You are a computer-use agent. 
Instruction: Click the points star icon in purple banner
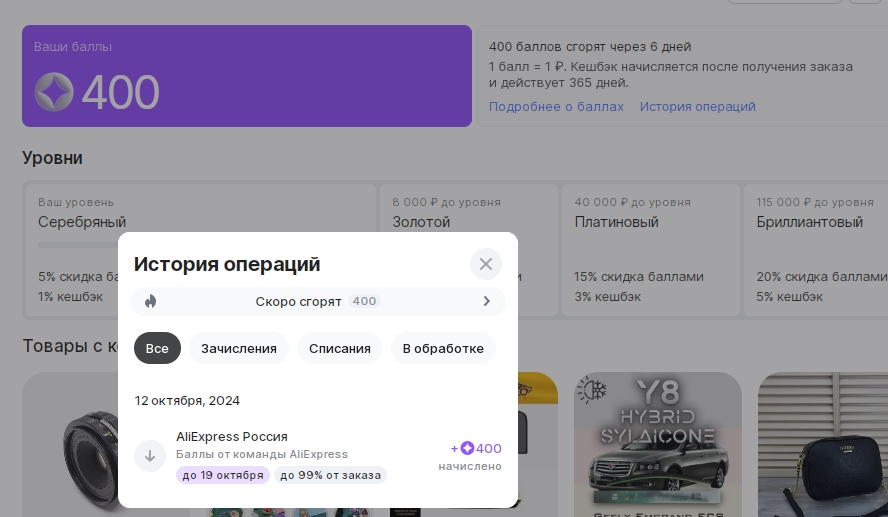[x=54, y=92]
